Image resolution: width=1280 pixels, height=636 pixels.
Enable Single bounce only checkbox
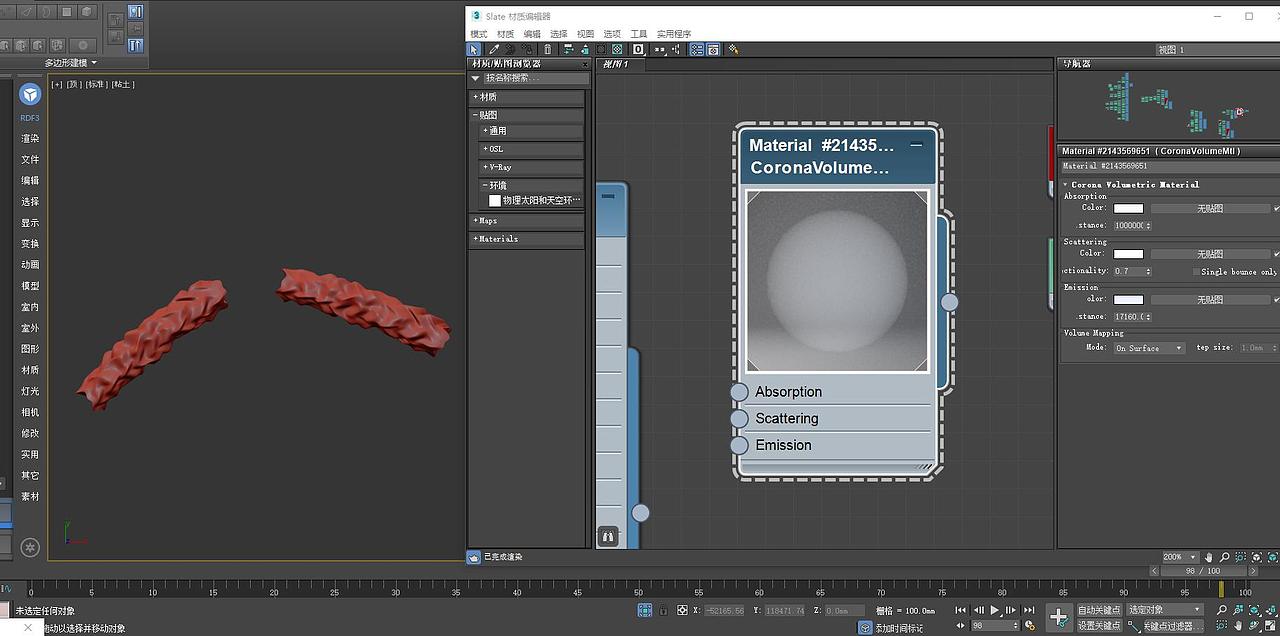point(1196,271)
